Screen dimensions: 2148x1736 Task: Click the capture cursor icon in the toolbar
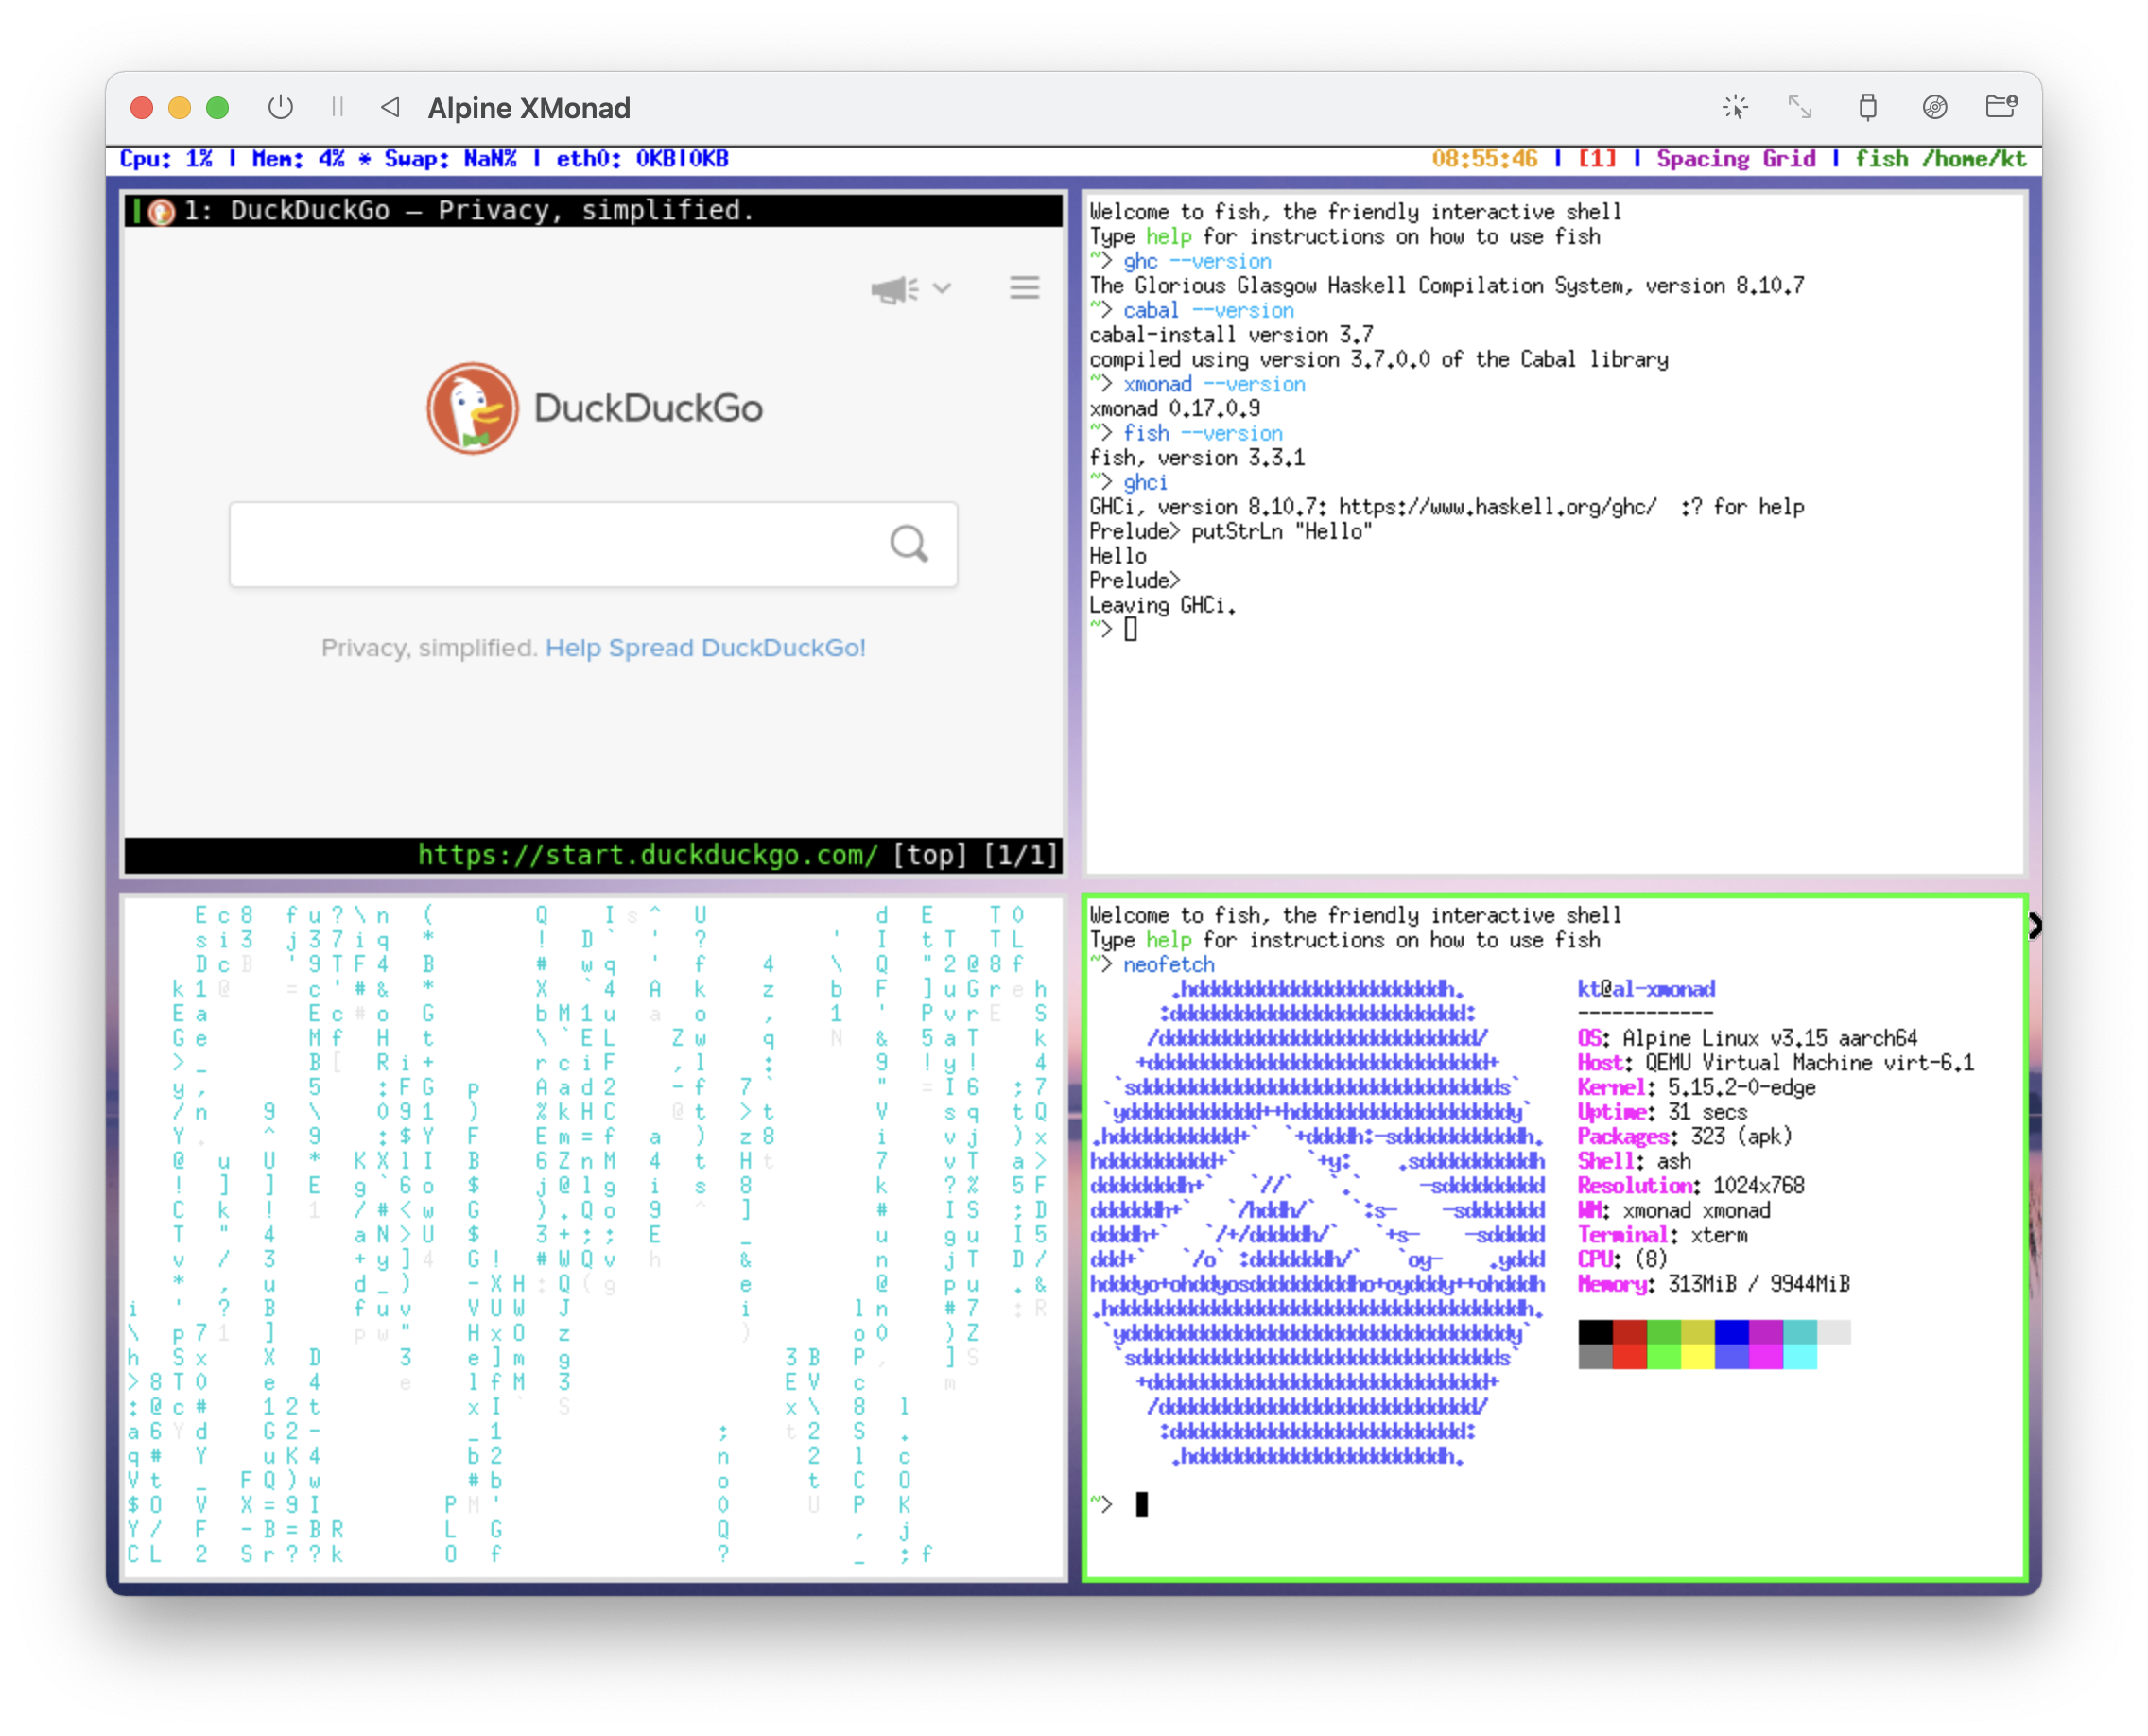[x=1736, y=105]
